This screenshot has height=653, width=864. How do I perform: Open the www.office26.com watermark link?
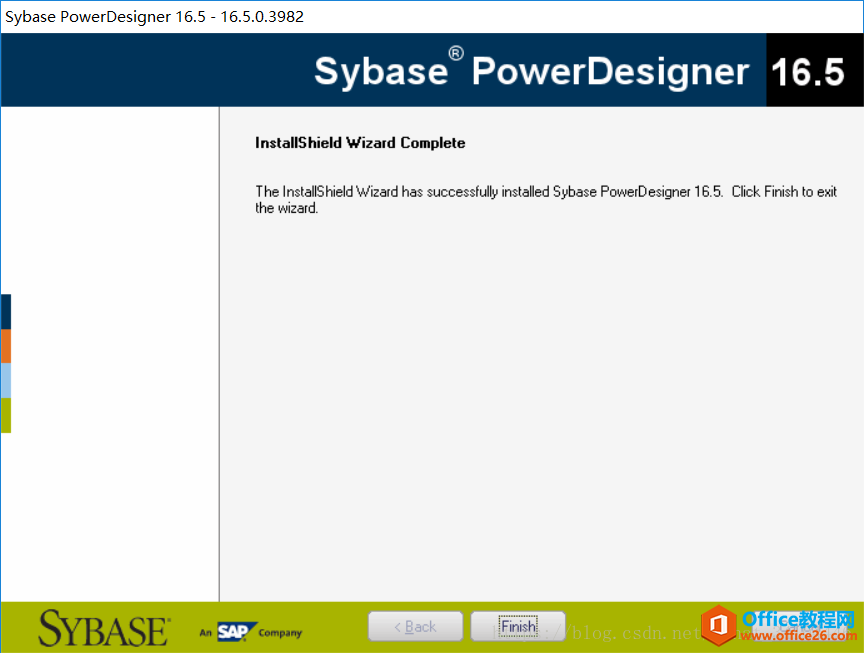coord(798,637)
